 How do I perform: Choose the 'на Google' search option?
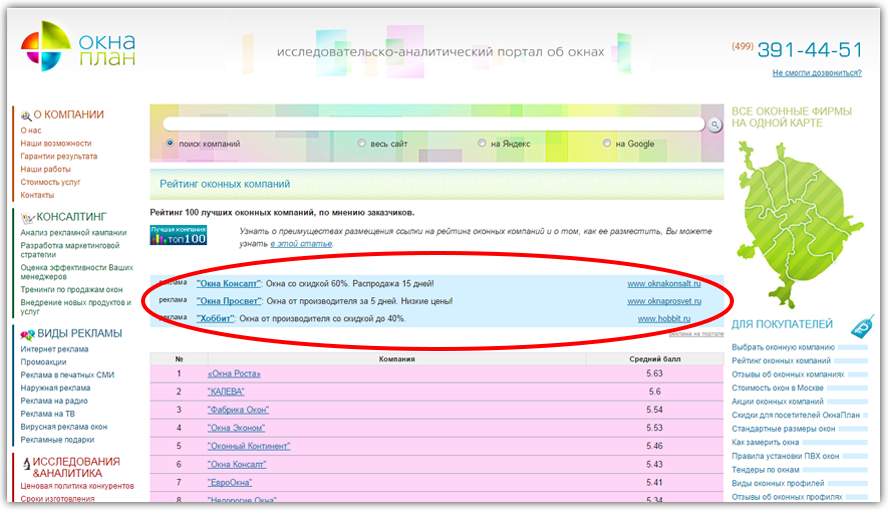tap(607, 144)
